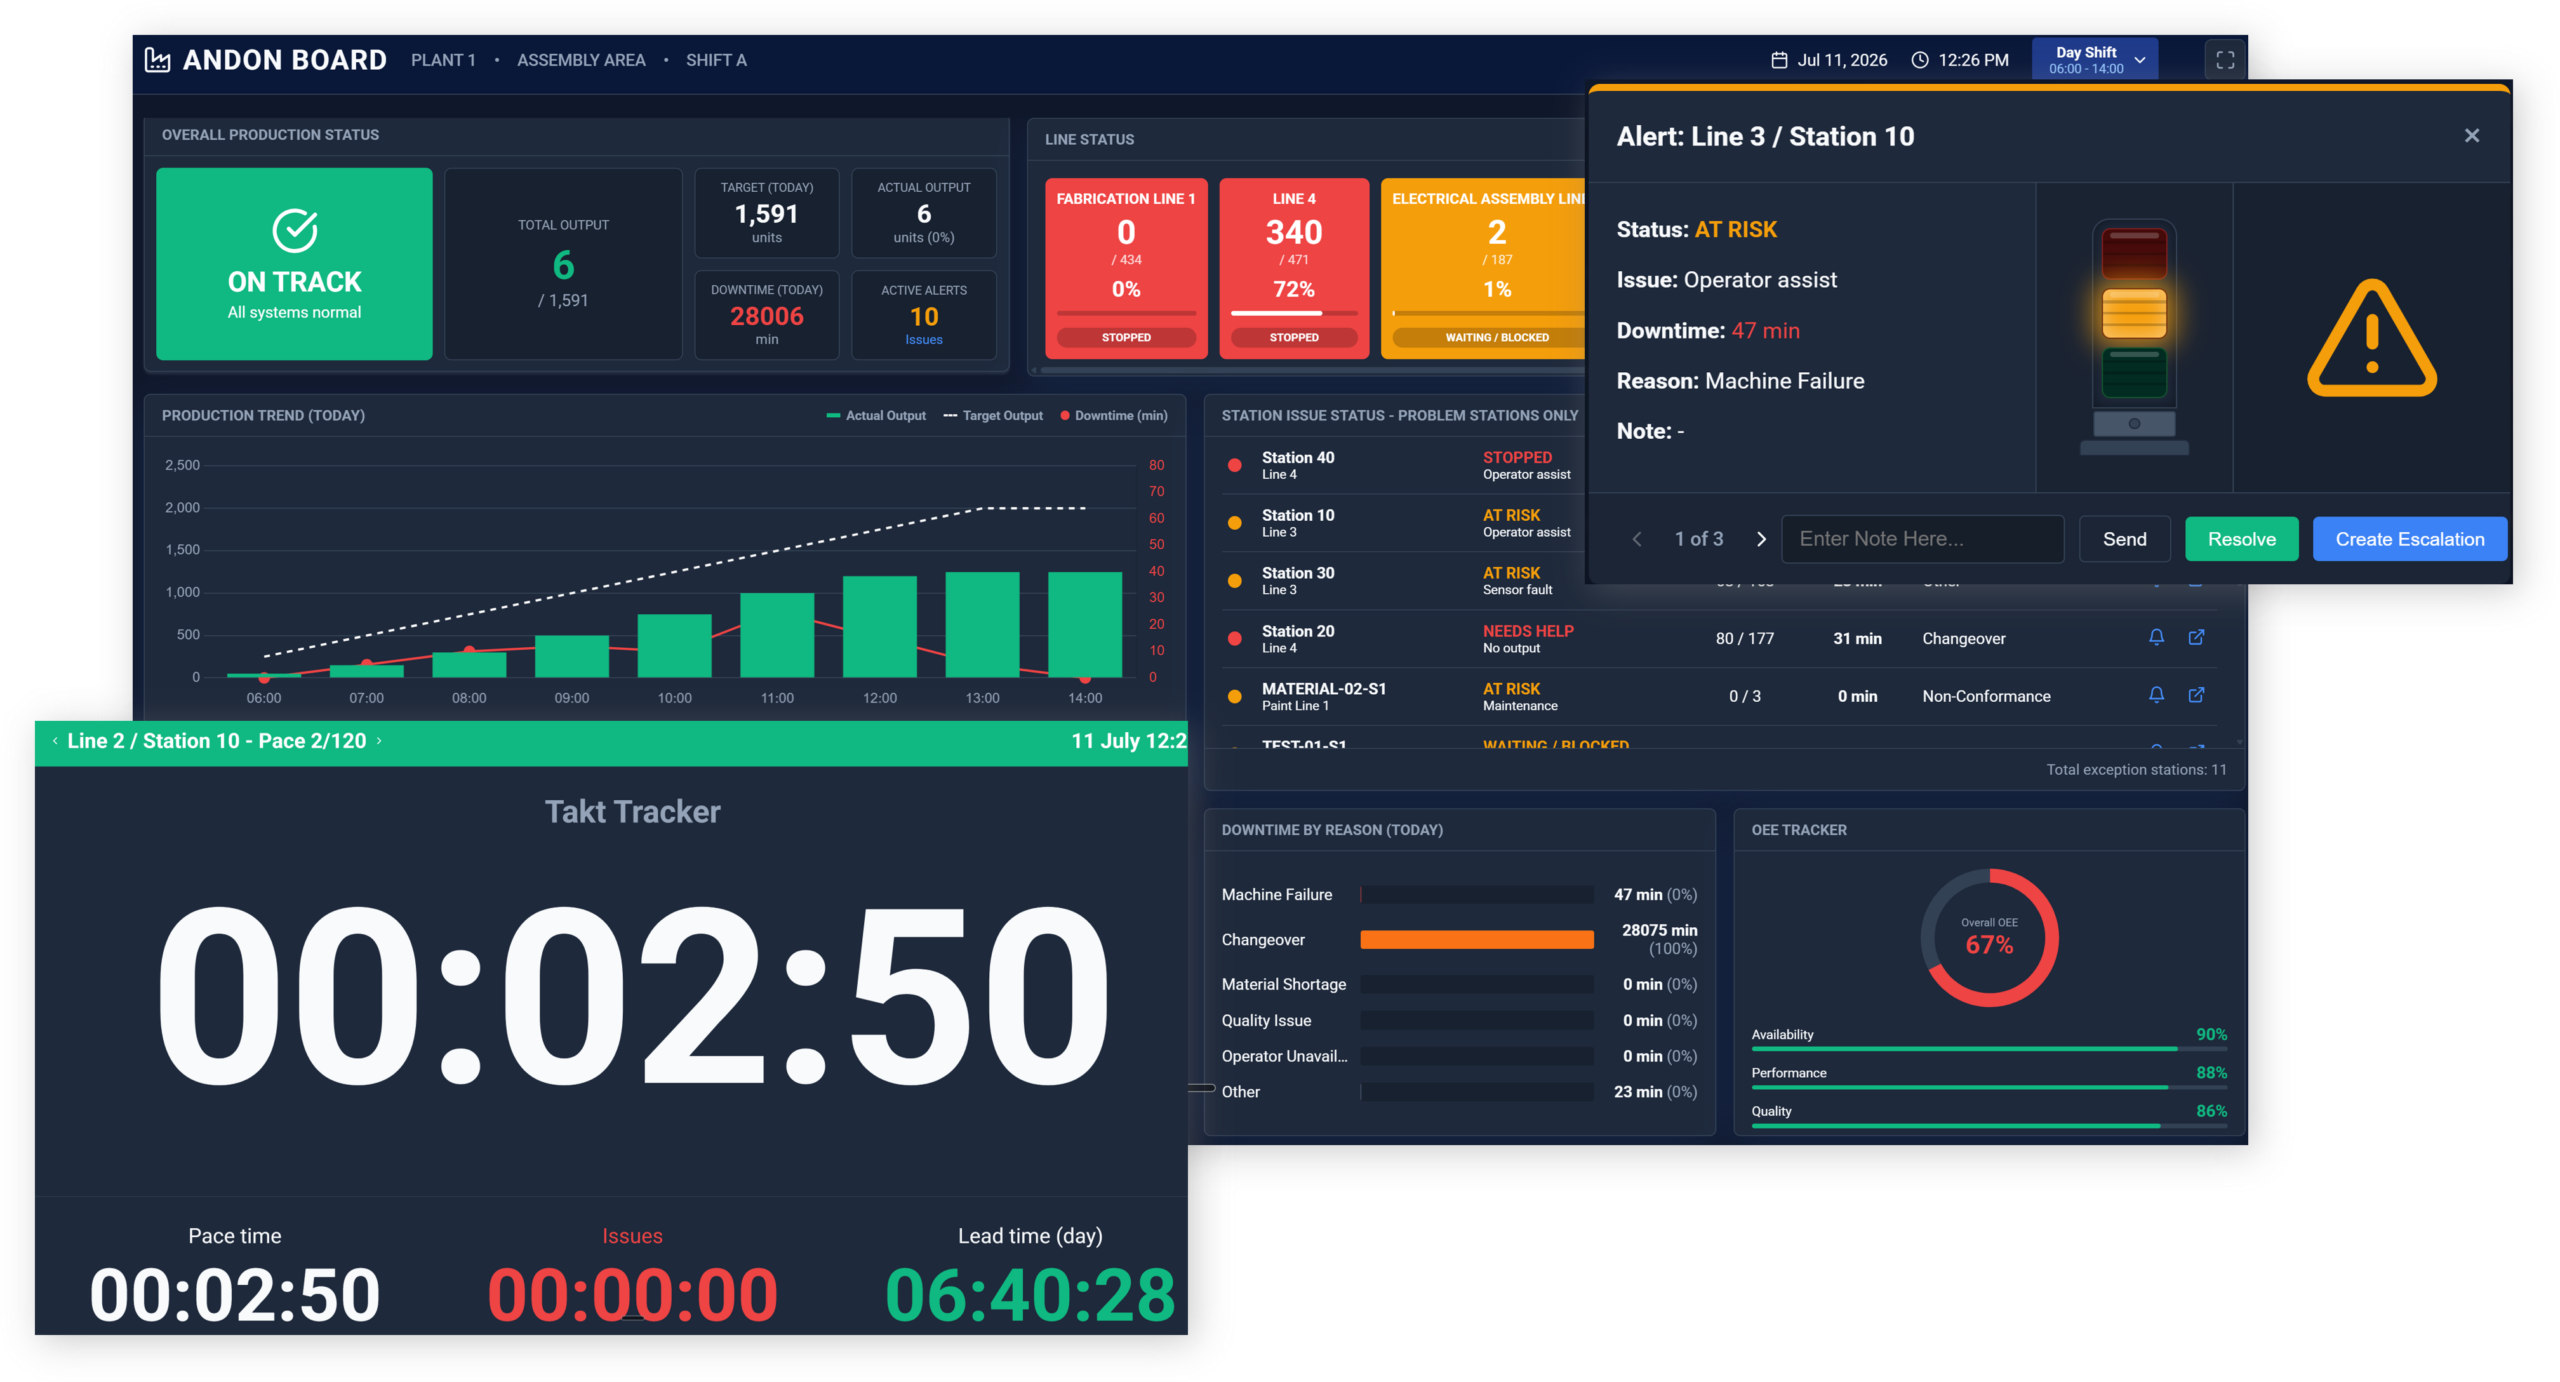Click the Downtime (Today) 28006 tile
2560x1382 pixels.
click(x=766, y=315)
